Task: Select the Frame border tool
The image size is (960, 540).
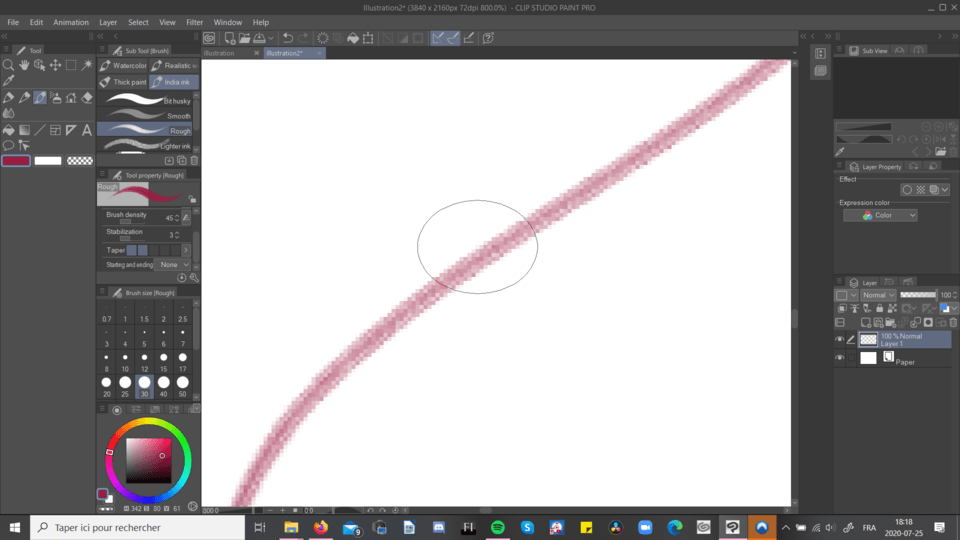Action: pyautogui.click(x=56, y=130)
